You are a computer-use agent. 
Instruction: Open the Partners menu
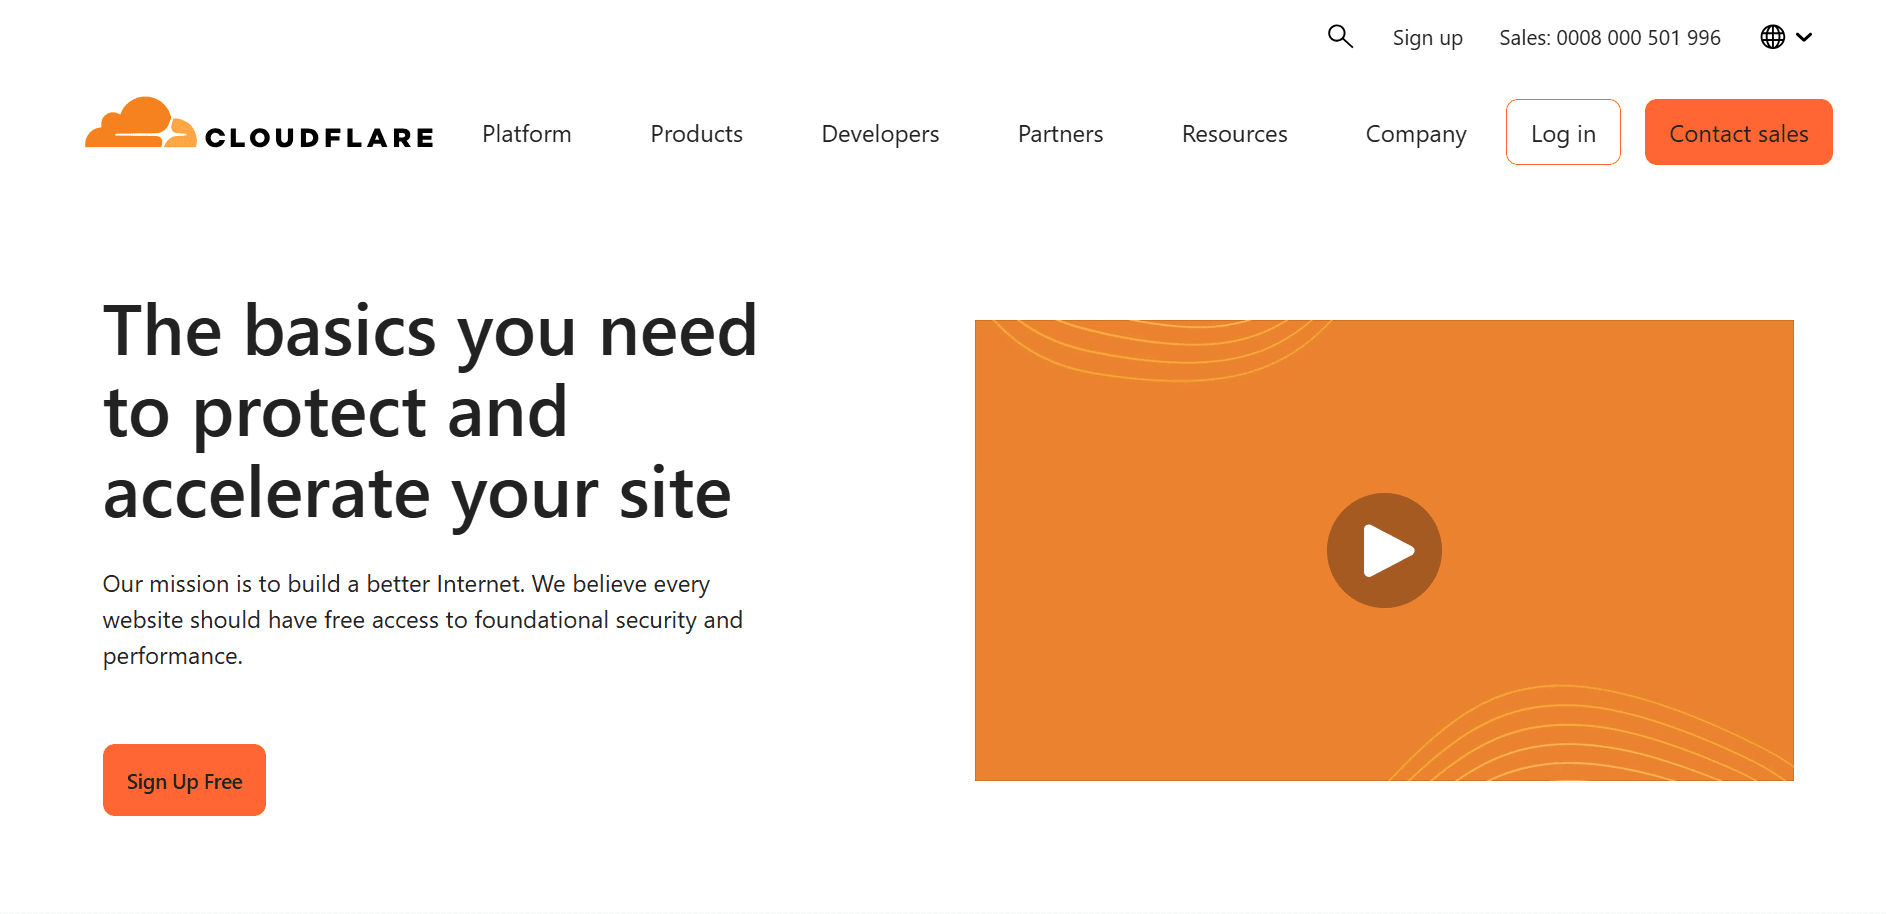(x=1060, y=133)
